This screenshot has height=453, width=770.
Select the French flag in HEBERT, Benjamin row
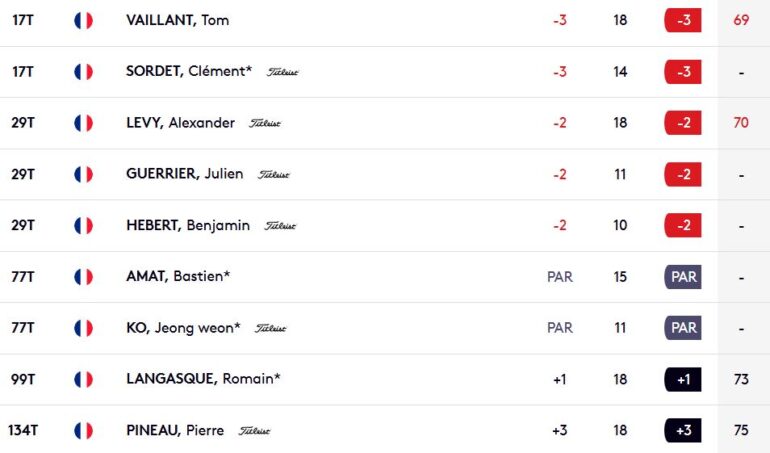click(x=83, y=226)
